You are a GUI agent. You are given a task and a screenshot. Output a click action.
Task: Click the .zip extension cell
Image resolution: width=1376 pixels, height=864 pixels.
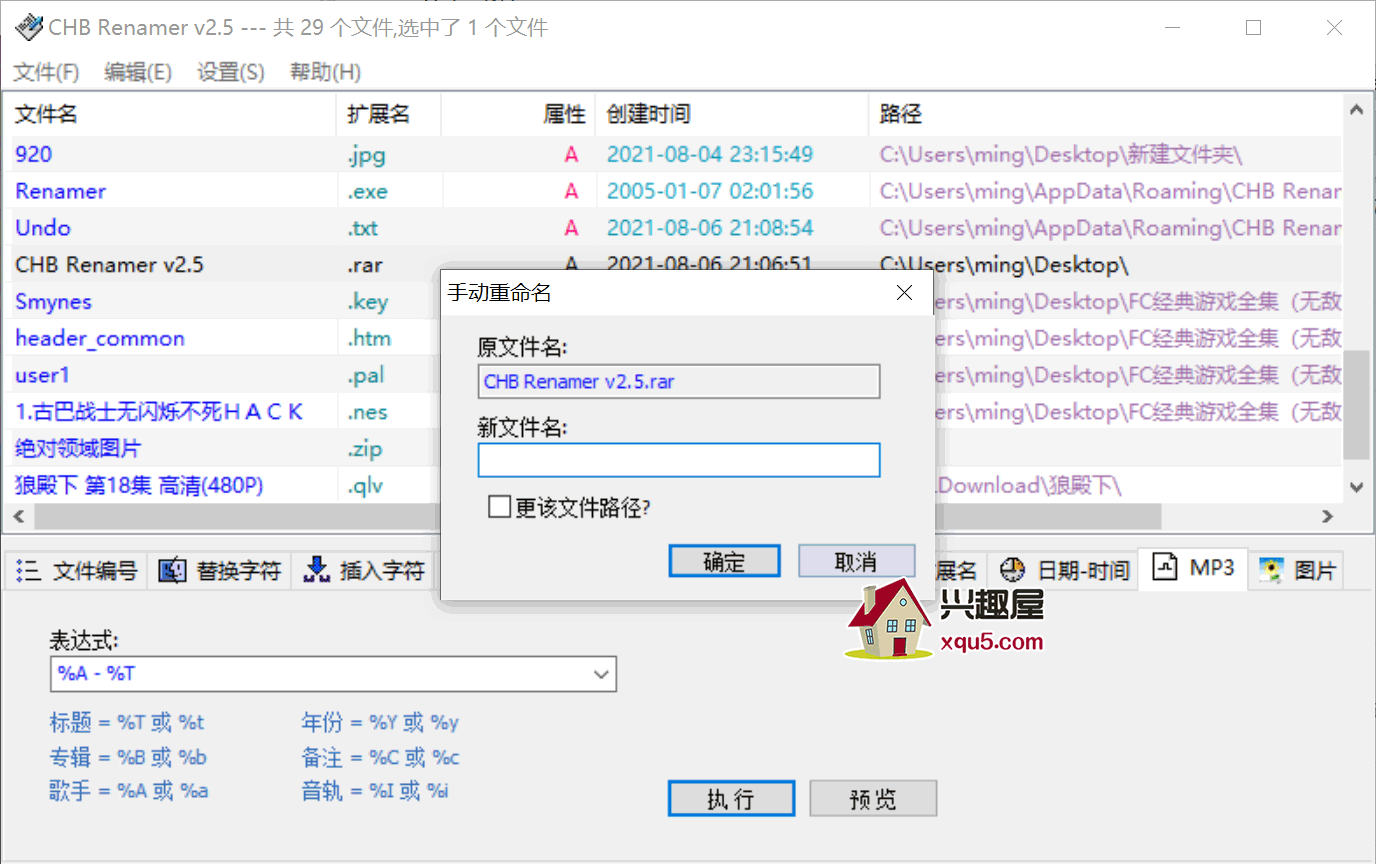364,449
